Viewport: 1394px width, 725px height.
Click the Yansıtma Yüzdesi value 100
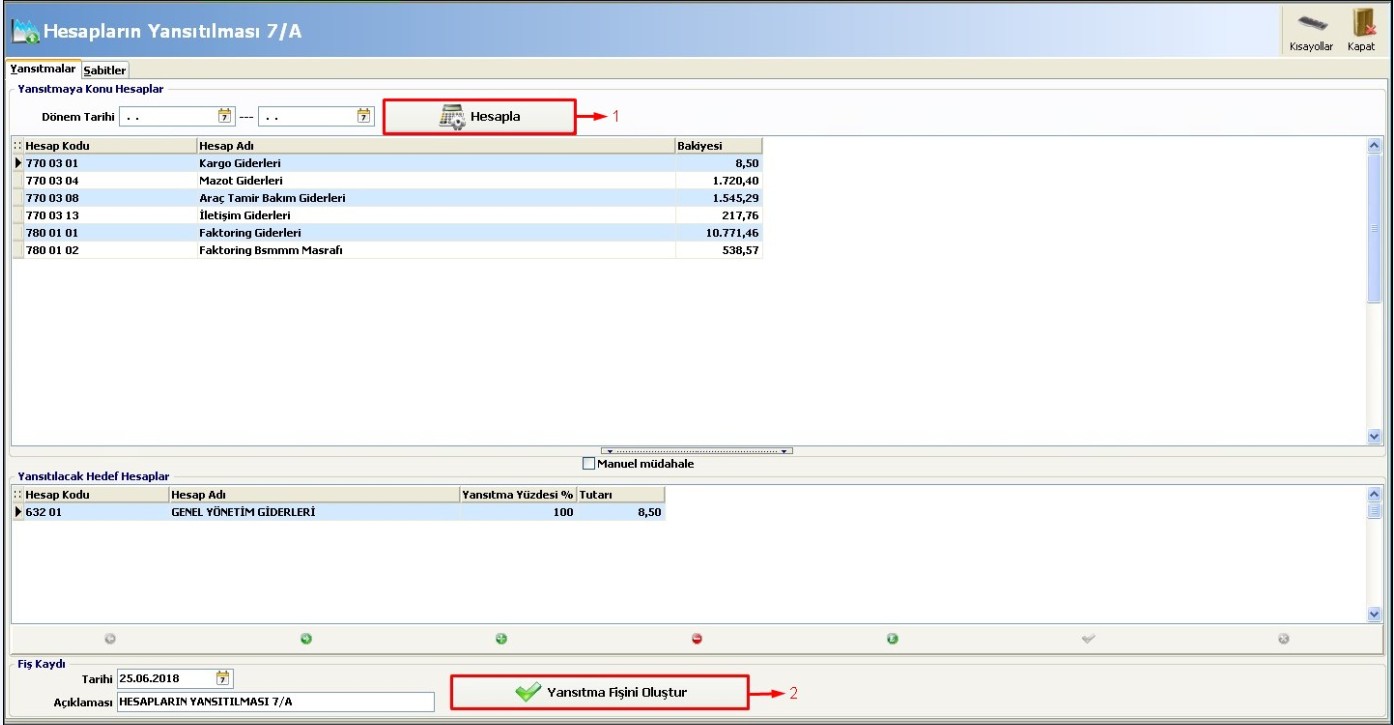pos(563,513)
